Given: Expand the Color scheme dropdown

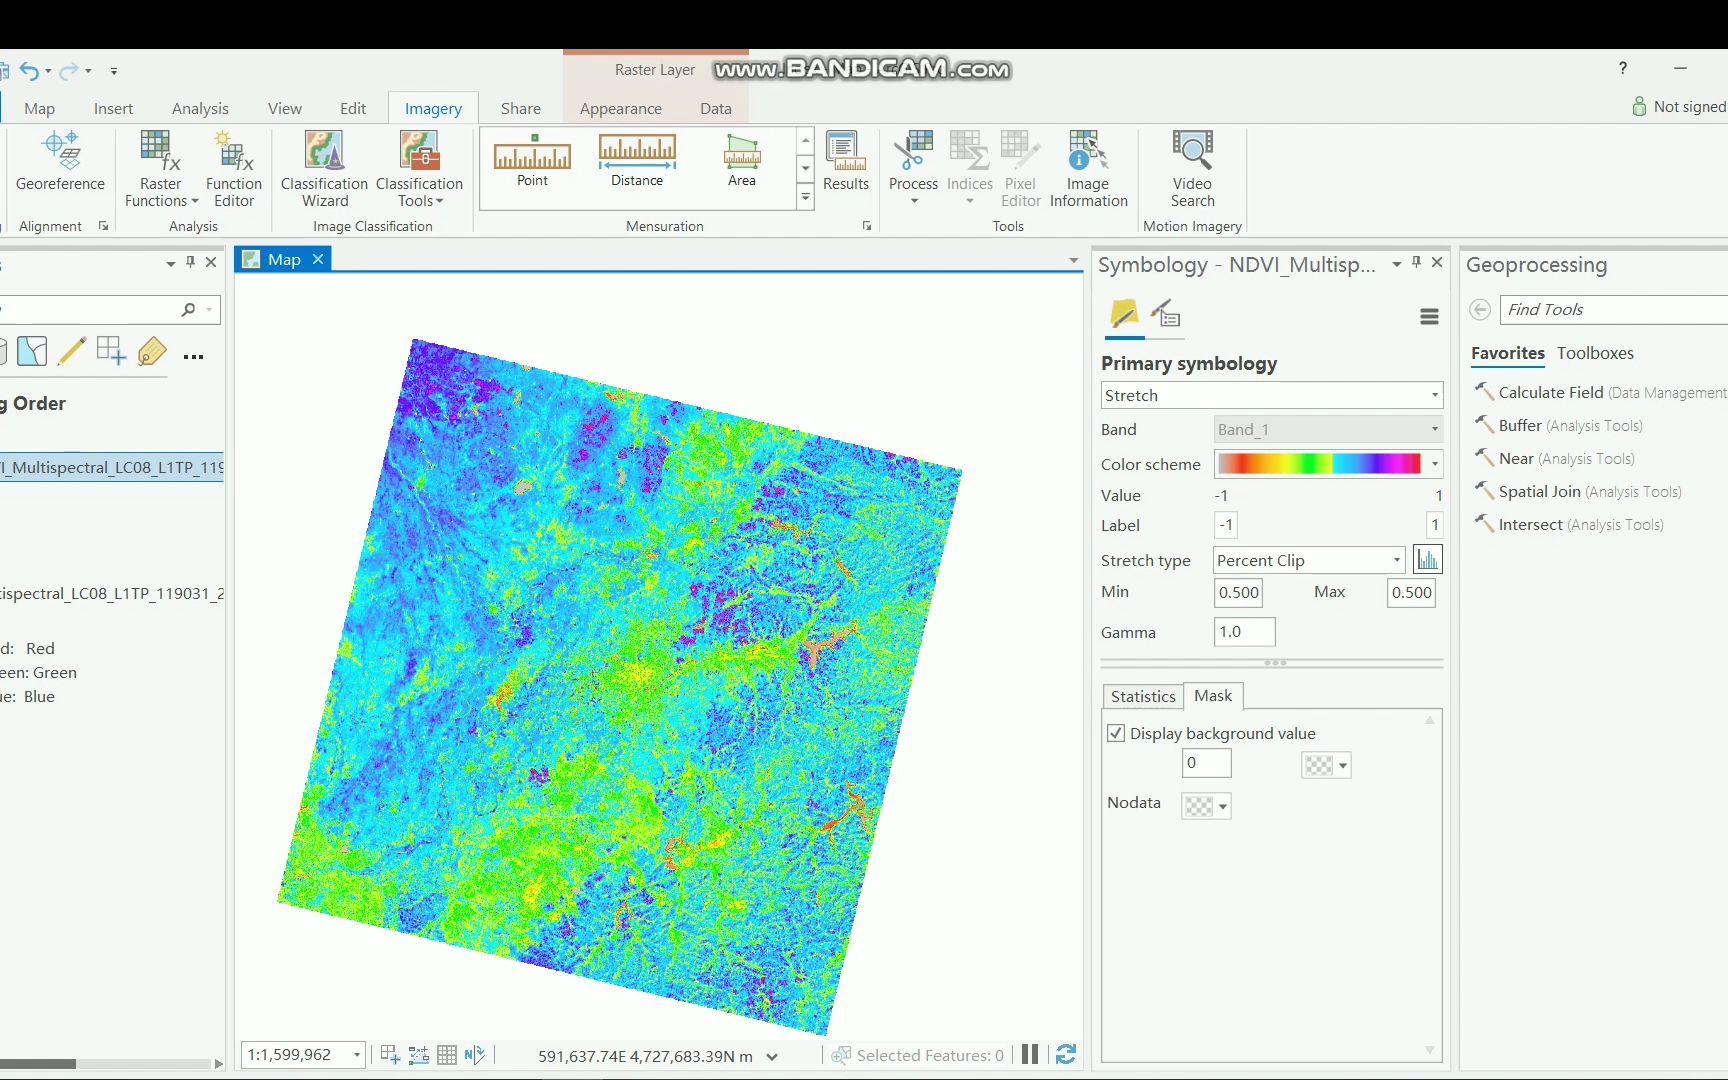Looking at the screenshot, I should coord(1434,463).
